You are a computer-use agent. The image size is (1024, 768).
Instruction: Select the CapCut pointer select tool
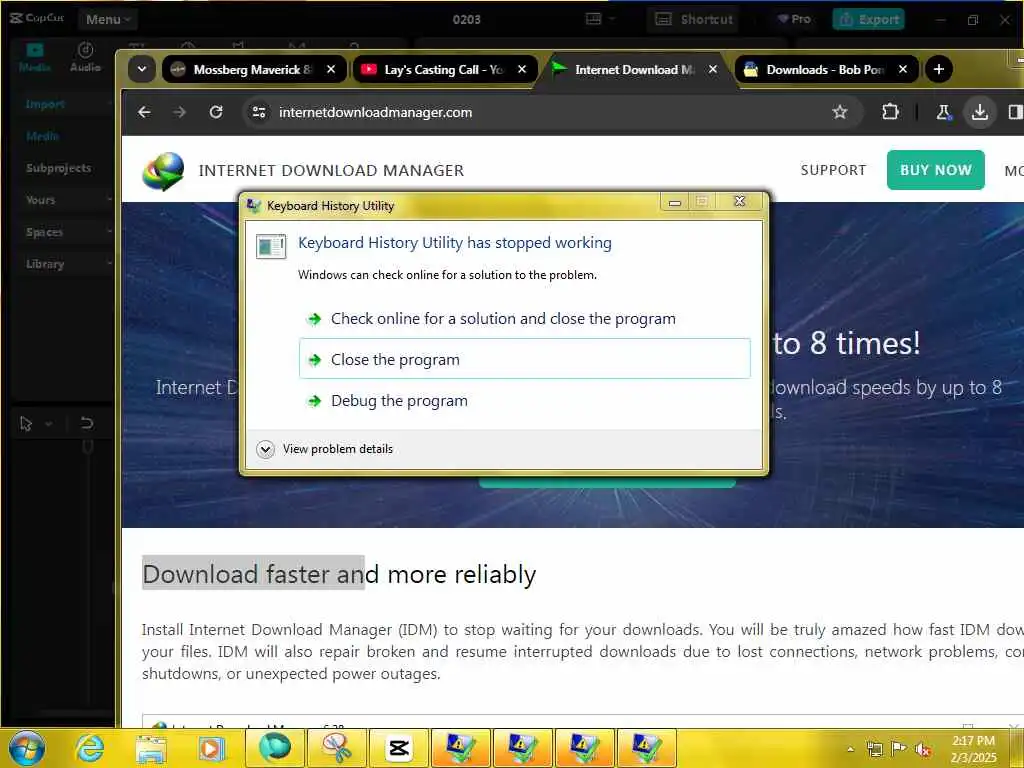(26, 424)
